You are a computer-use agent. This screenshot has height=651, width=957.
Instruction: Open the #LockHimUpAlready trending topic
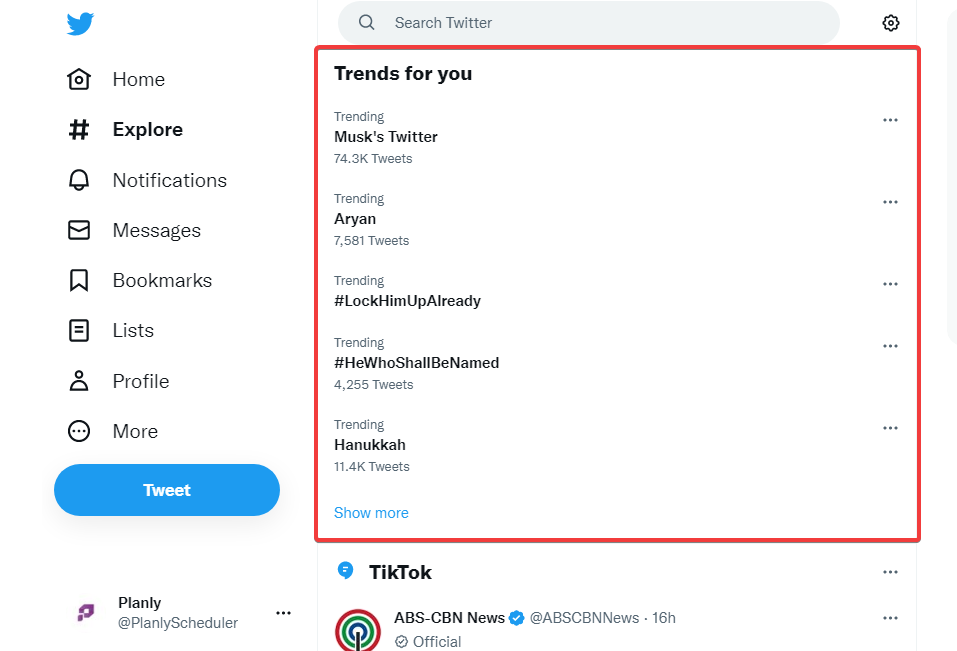(407, 301)
